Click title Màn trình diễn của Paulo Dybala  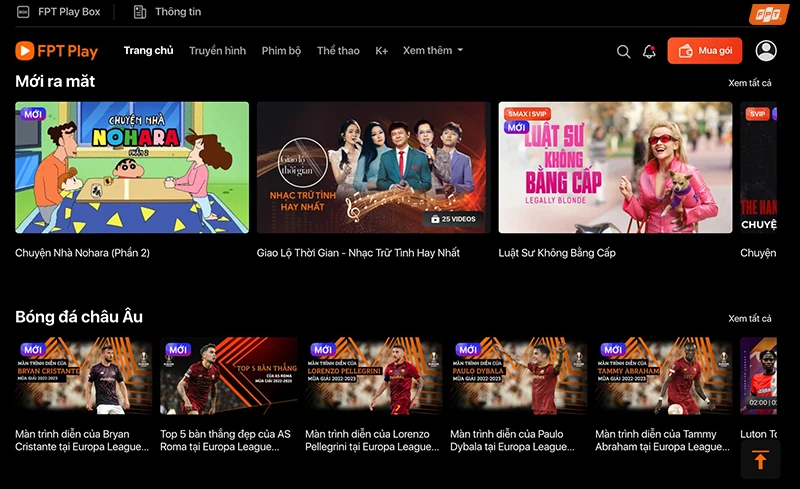(x=512, y=440)
